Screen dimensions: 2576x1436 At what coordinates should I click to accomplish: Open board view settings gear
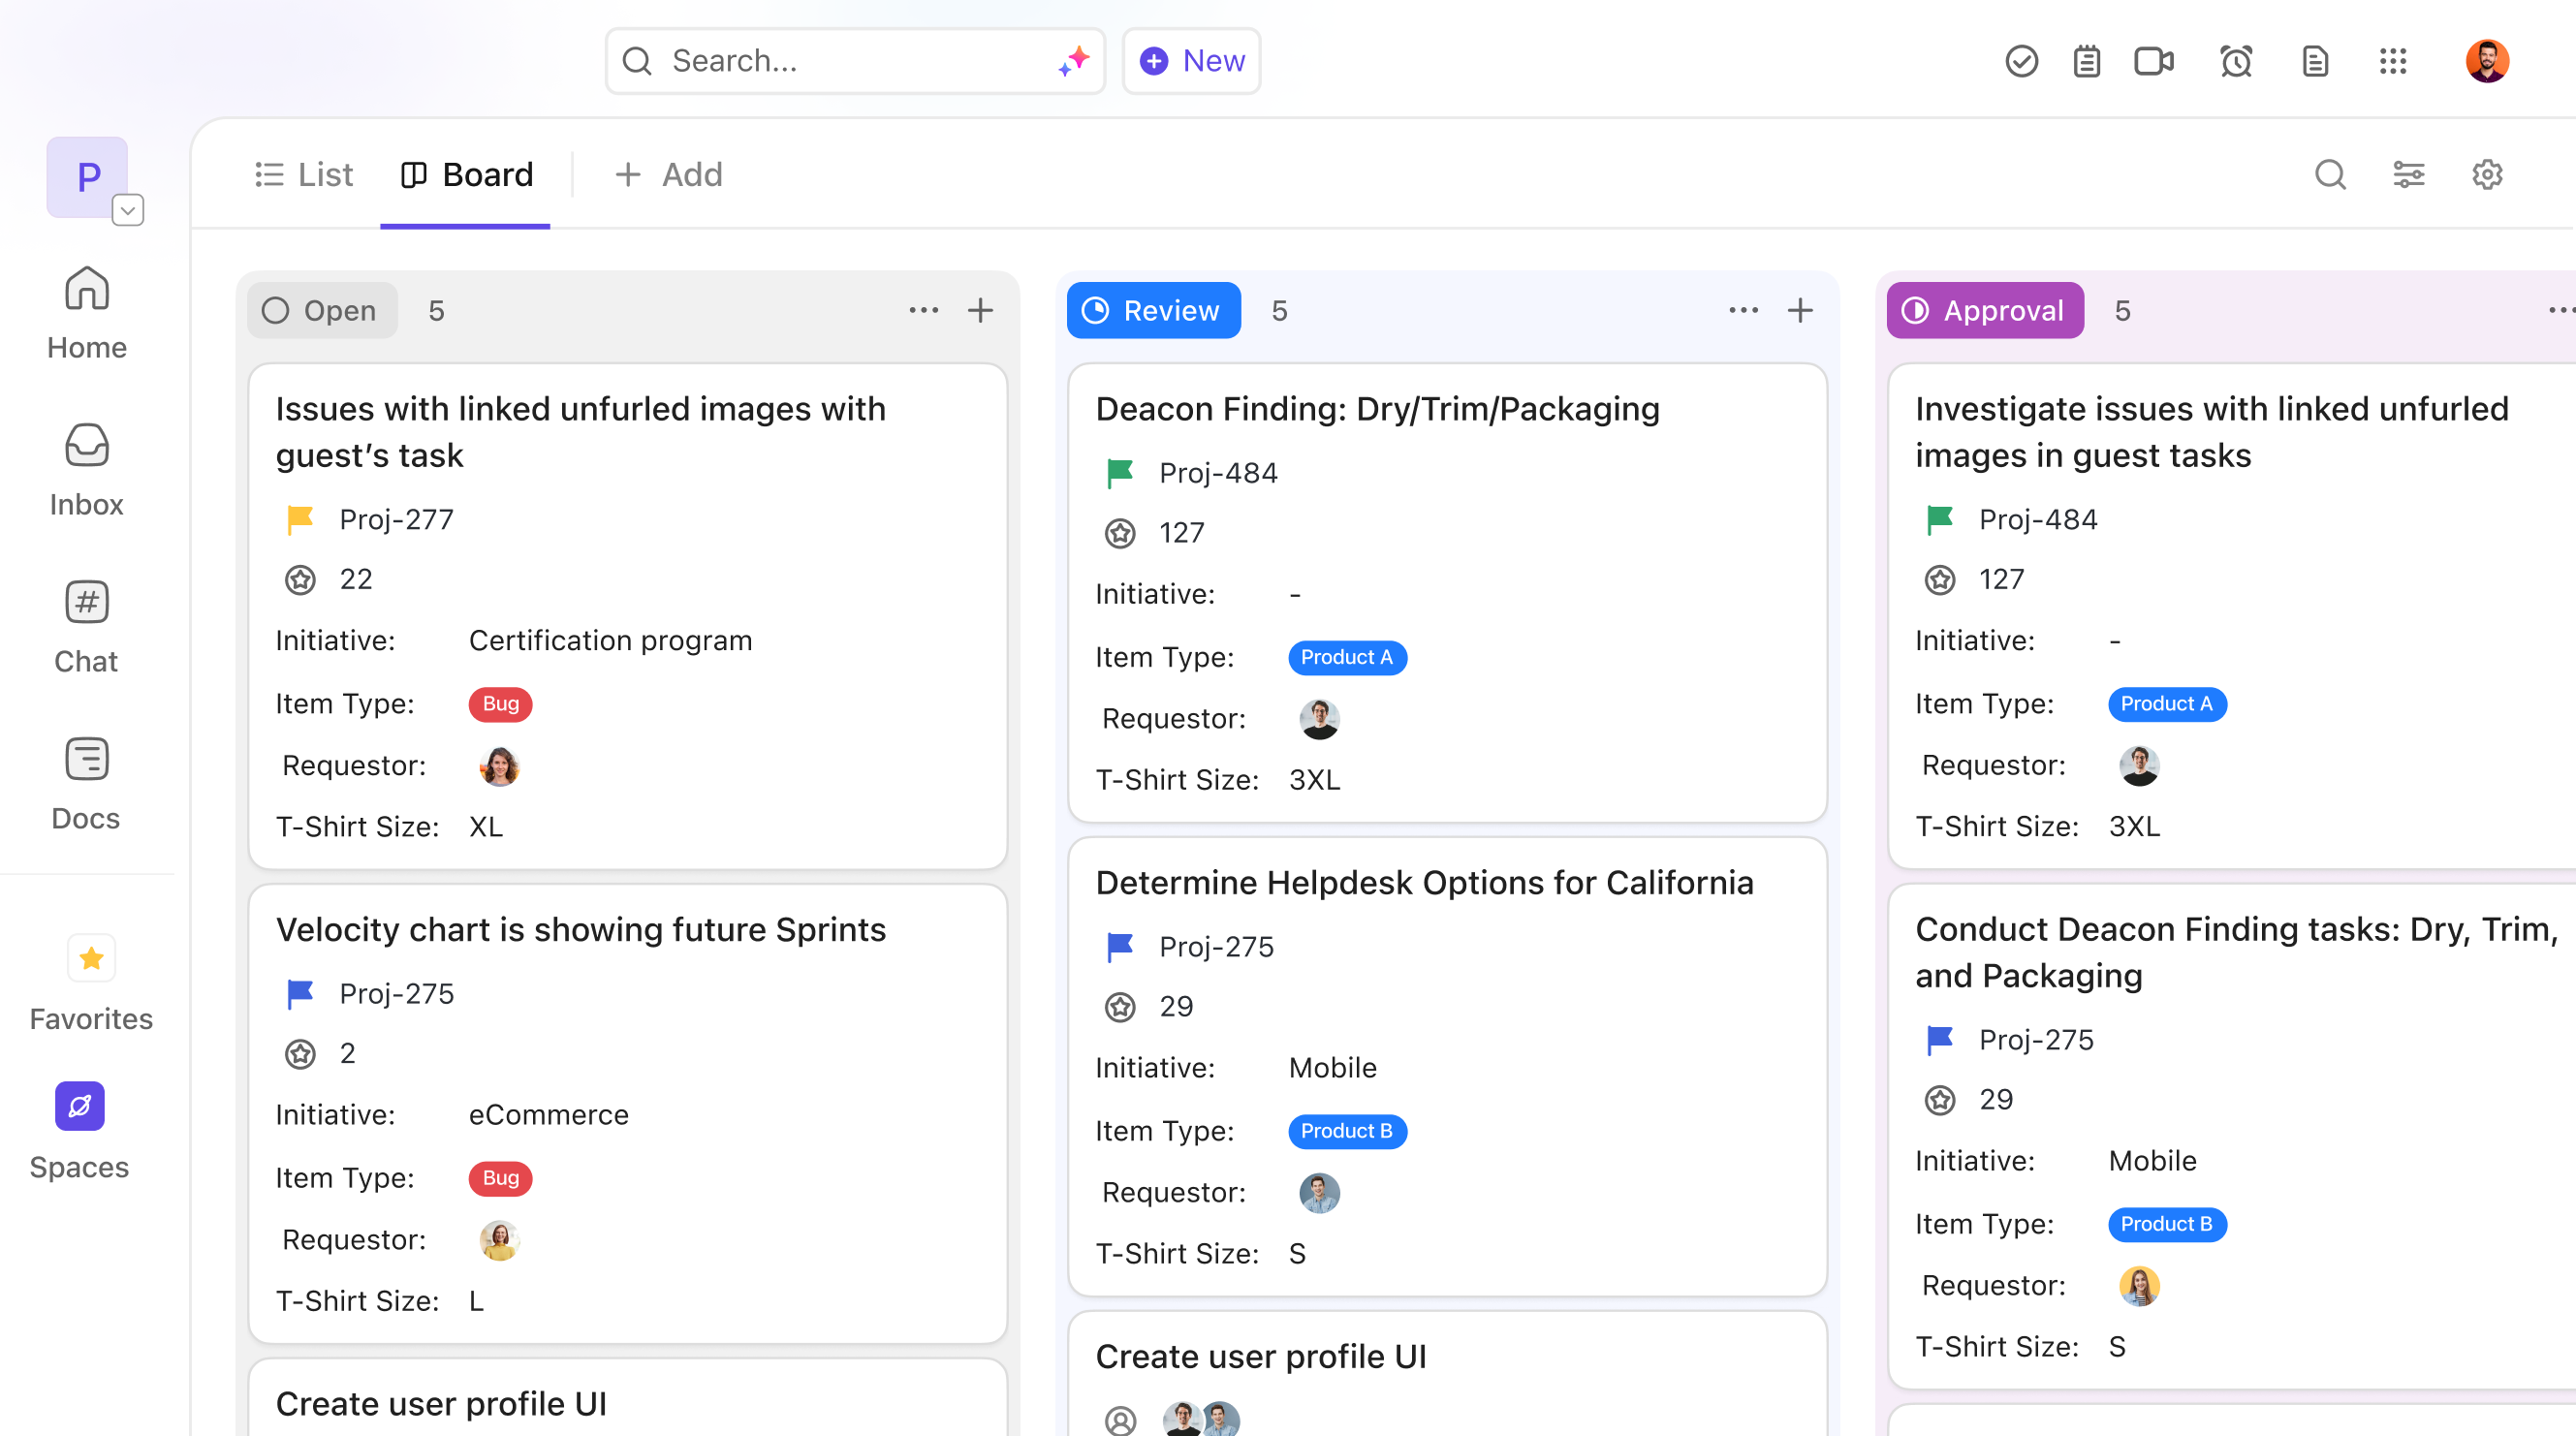(2487, 175)
